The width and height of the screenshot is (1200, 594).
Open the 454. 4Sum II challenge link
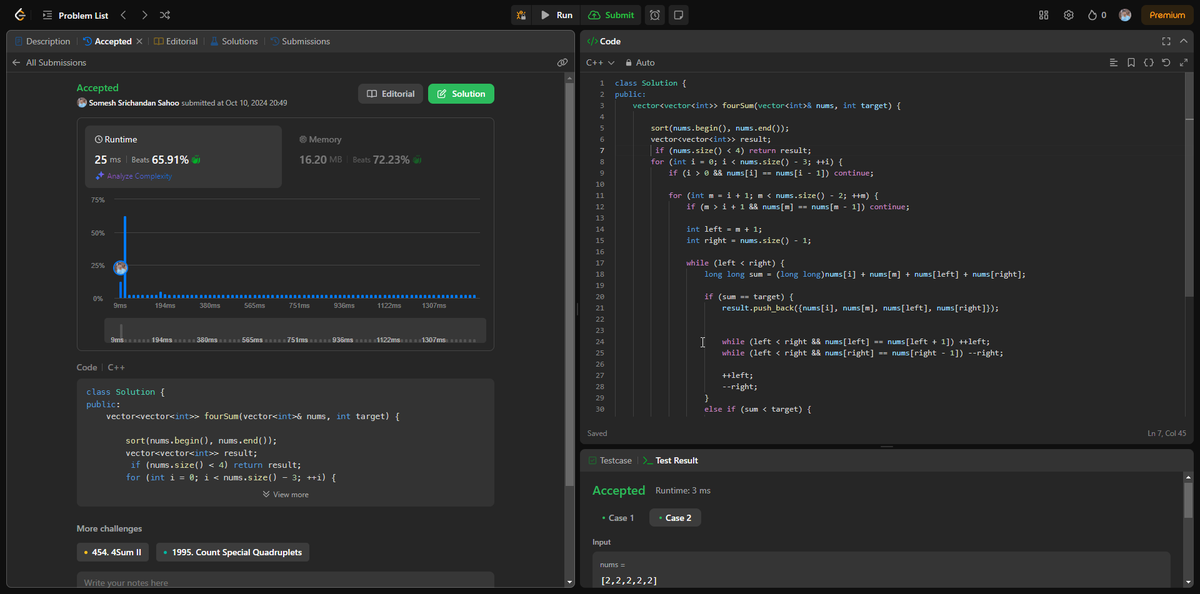(113, 551)
